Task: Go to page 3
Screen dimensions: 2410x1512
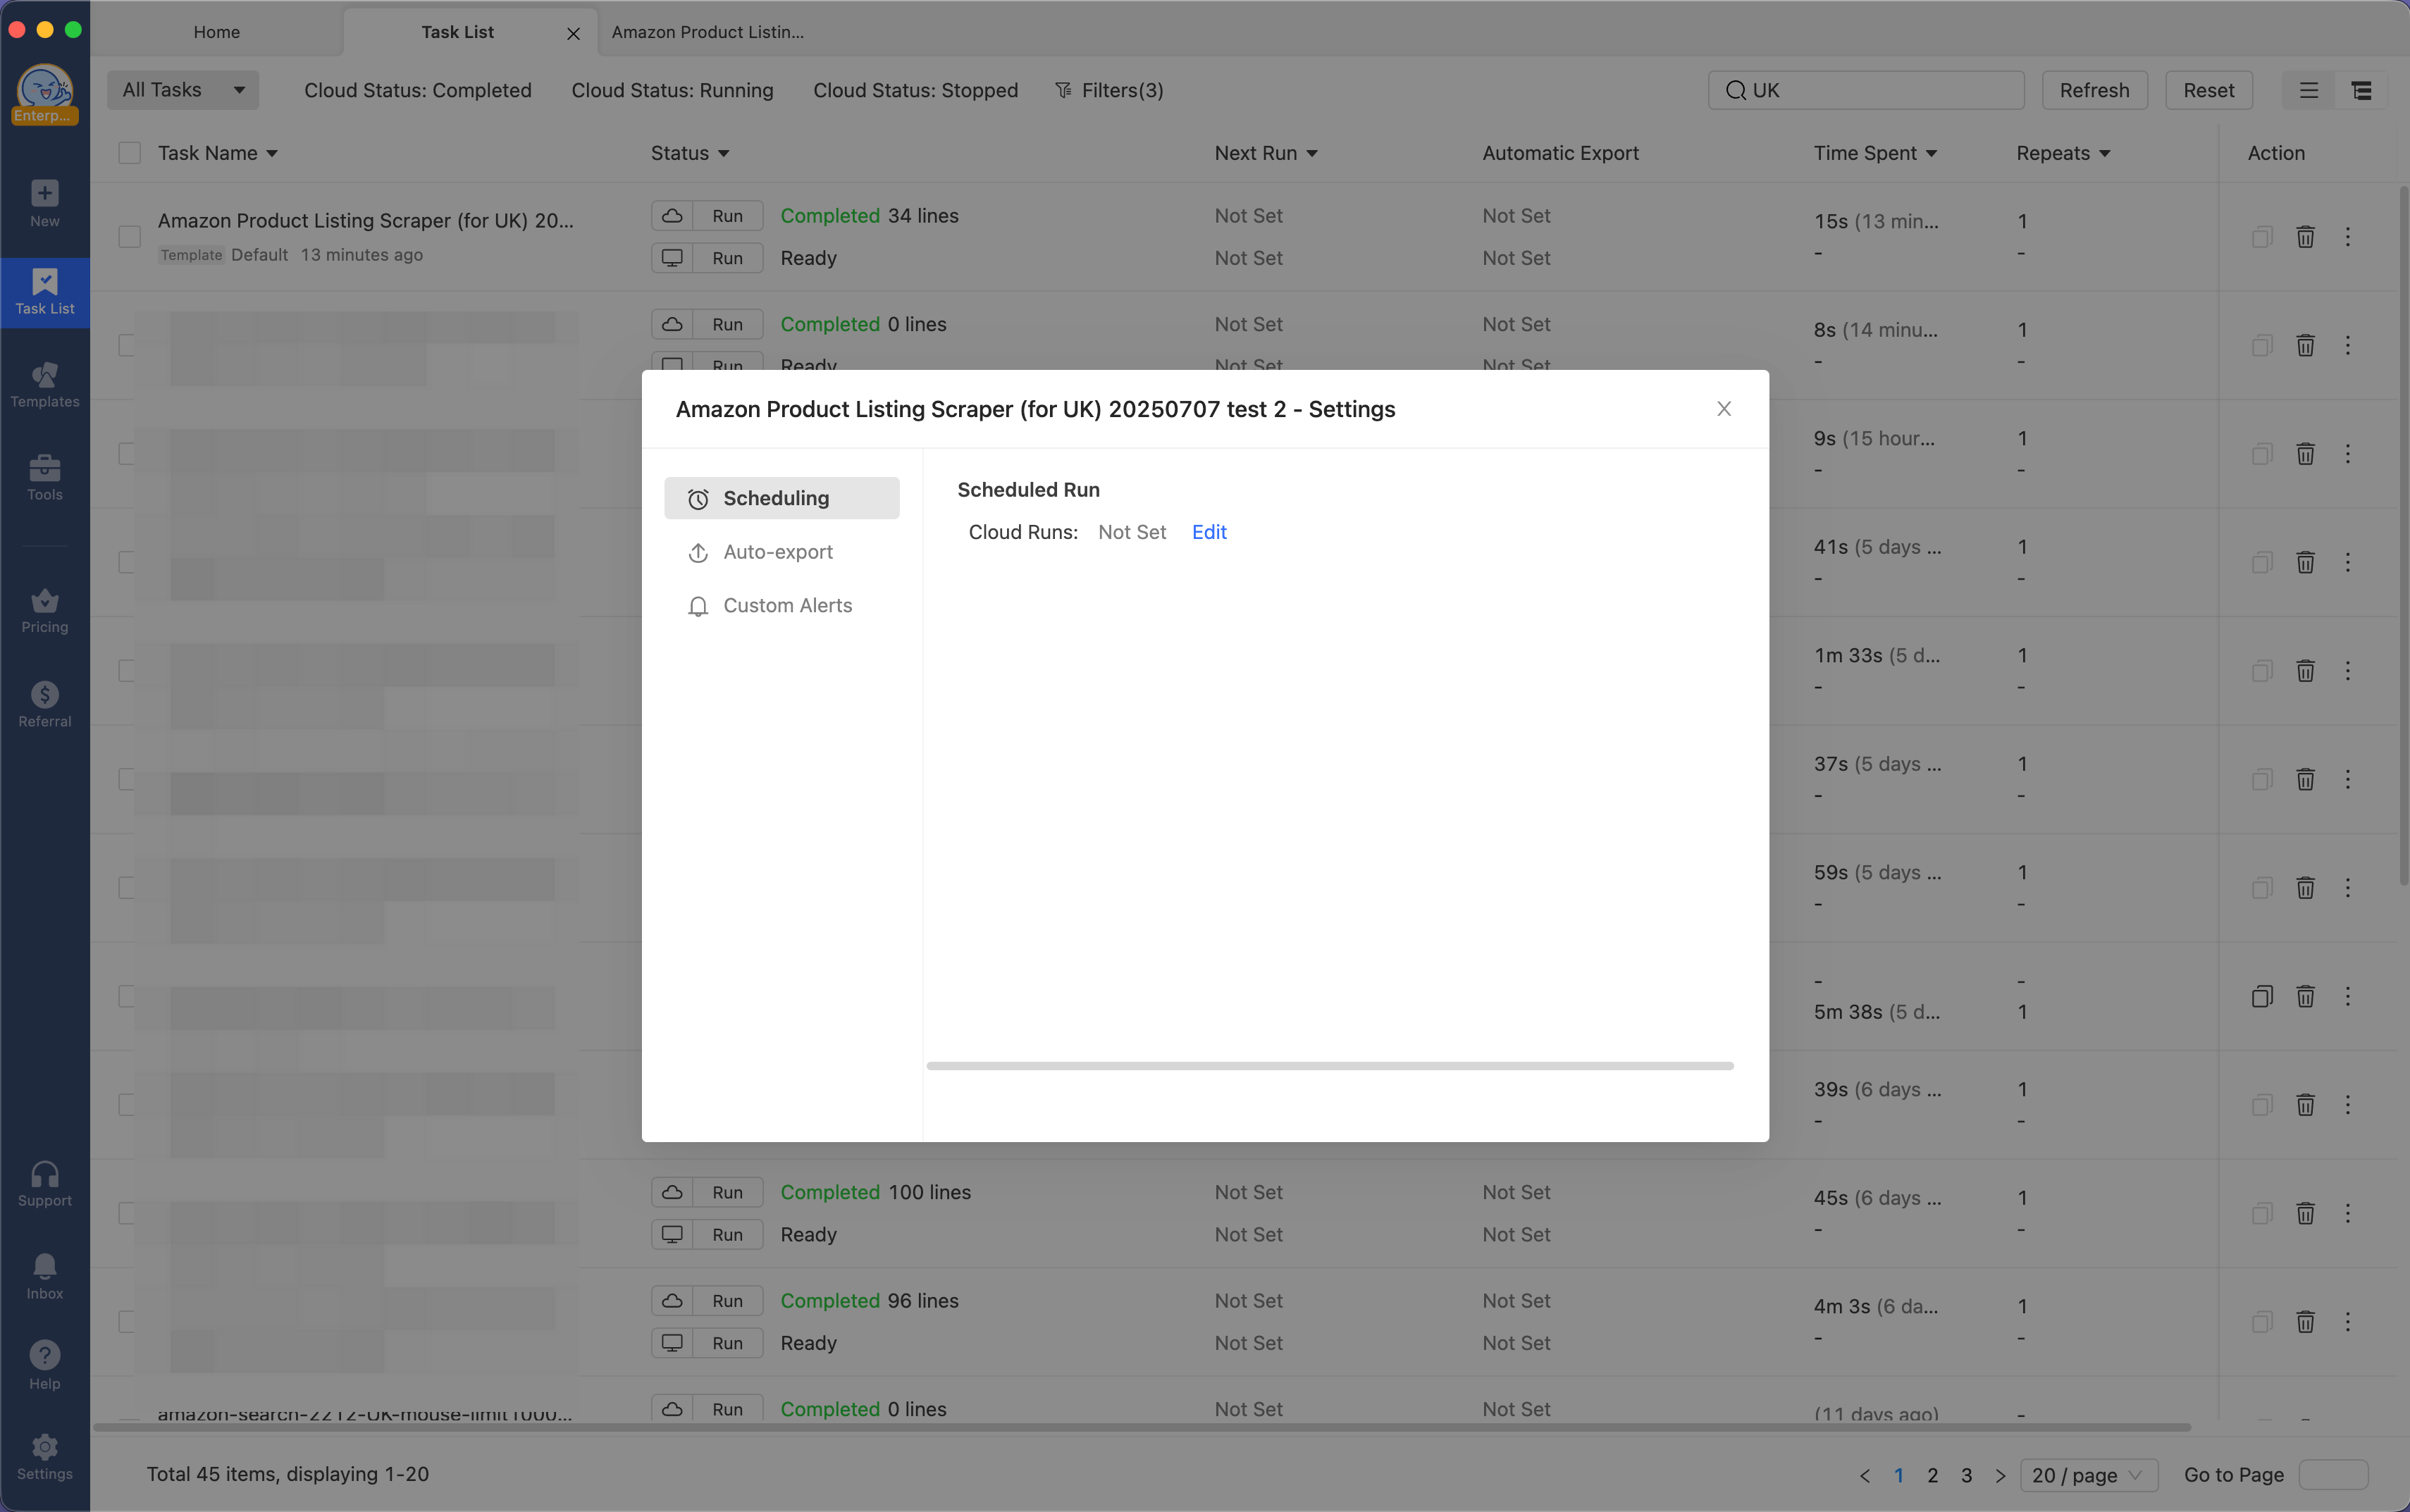Action: [1966, 1475]
